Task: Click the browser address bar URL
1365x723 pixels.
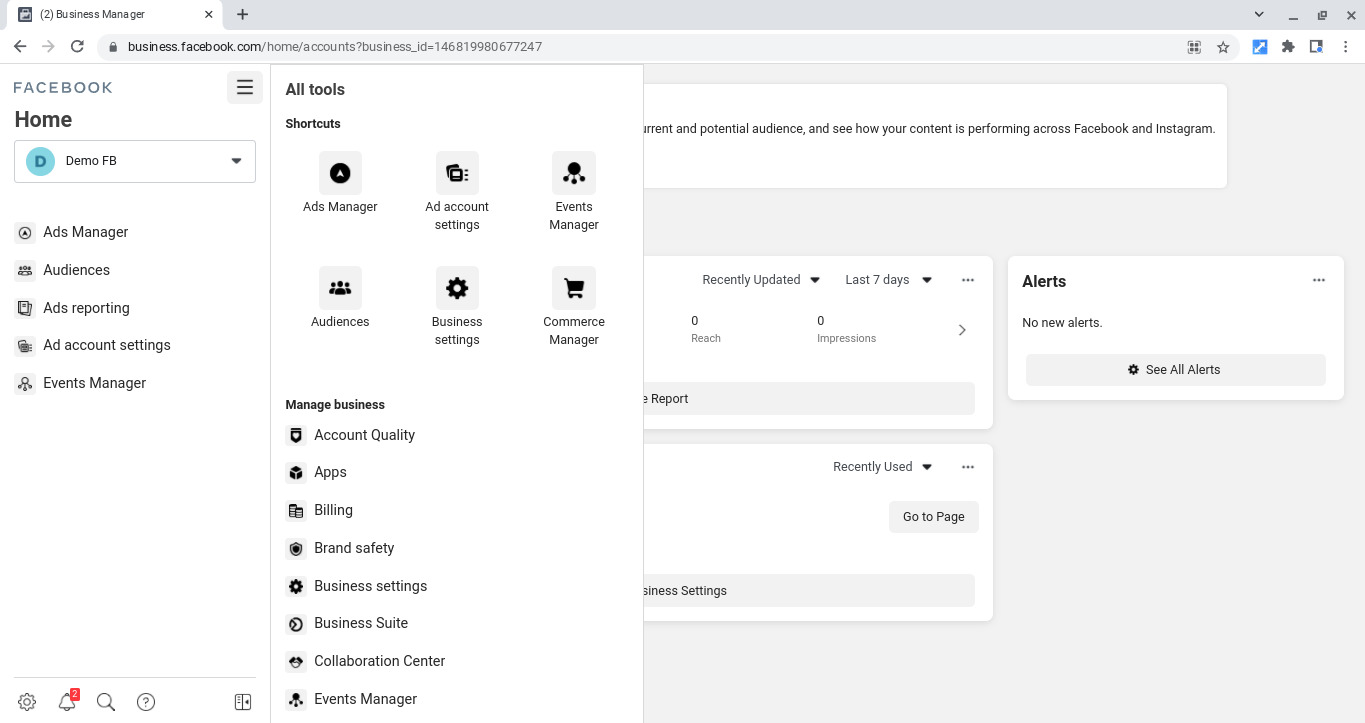Action: point(335,47)
